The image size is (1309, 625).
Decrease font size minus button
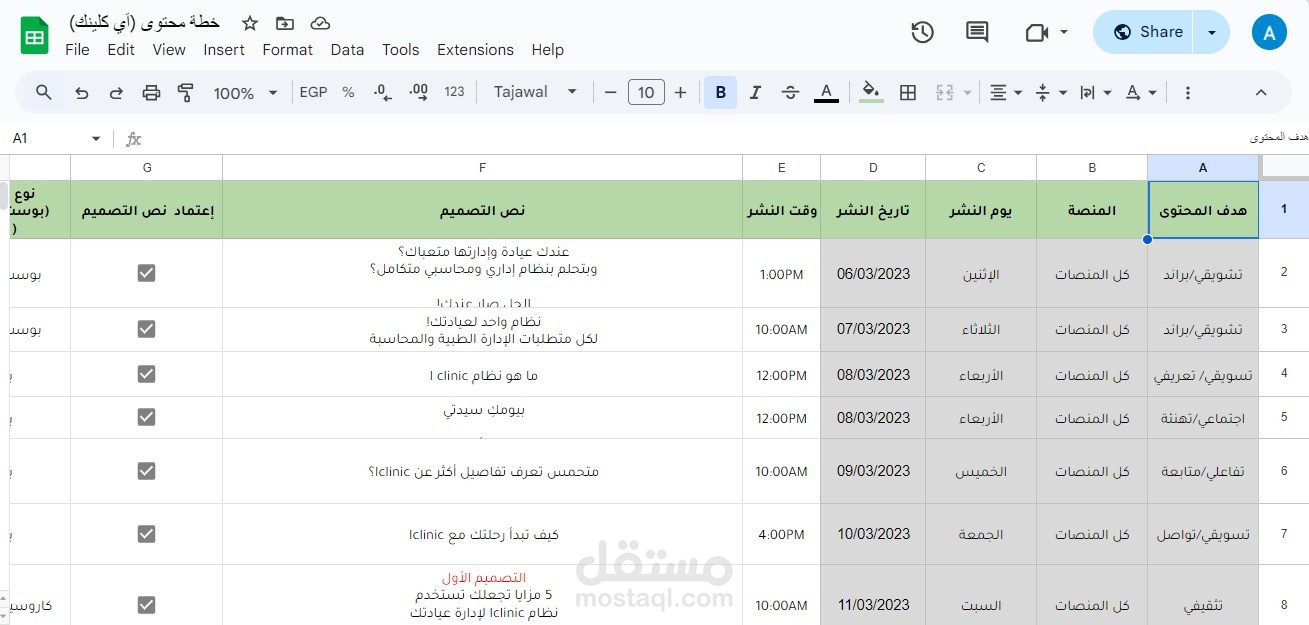point(610,93)
